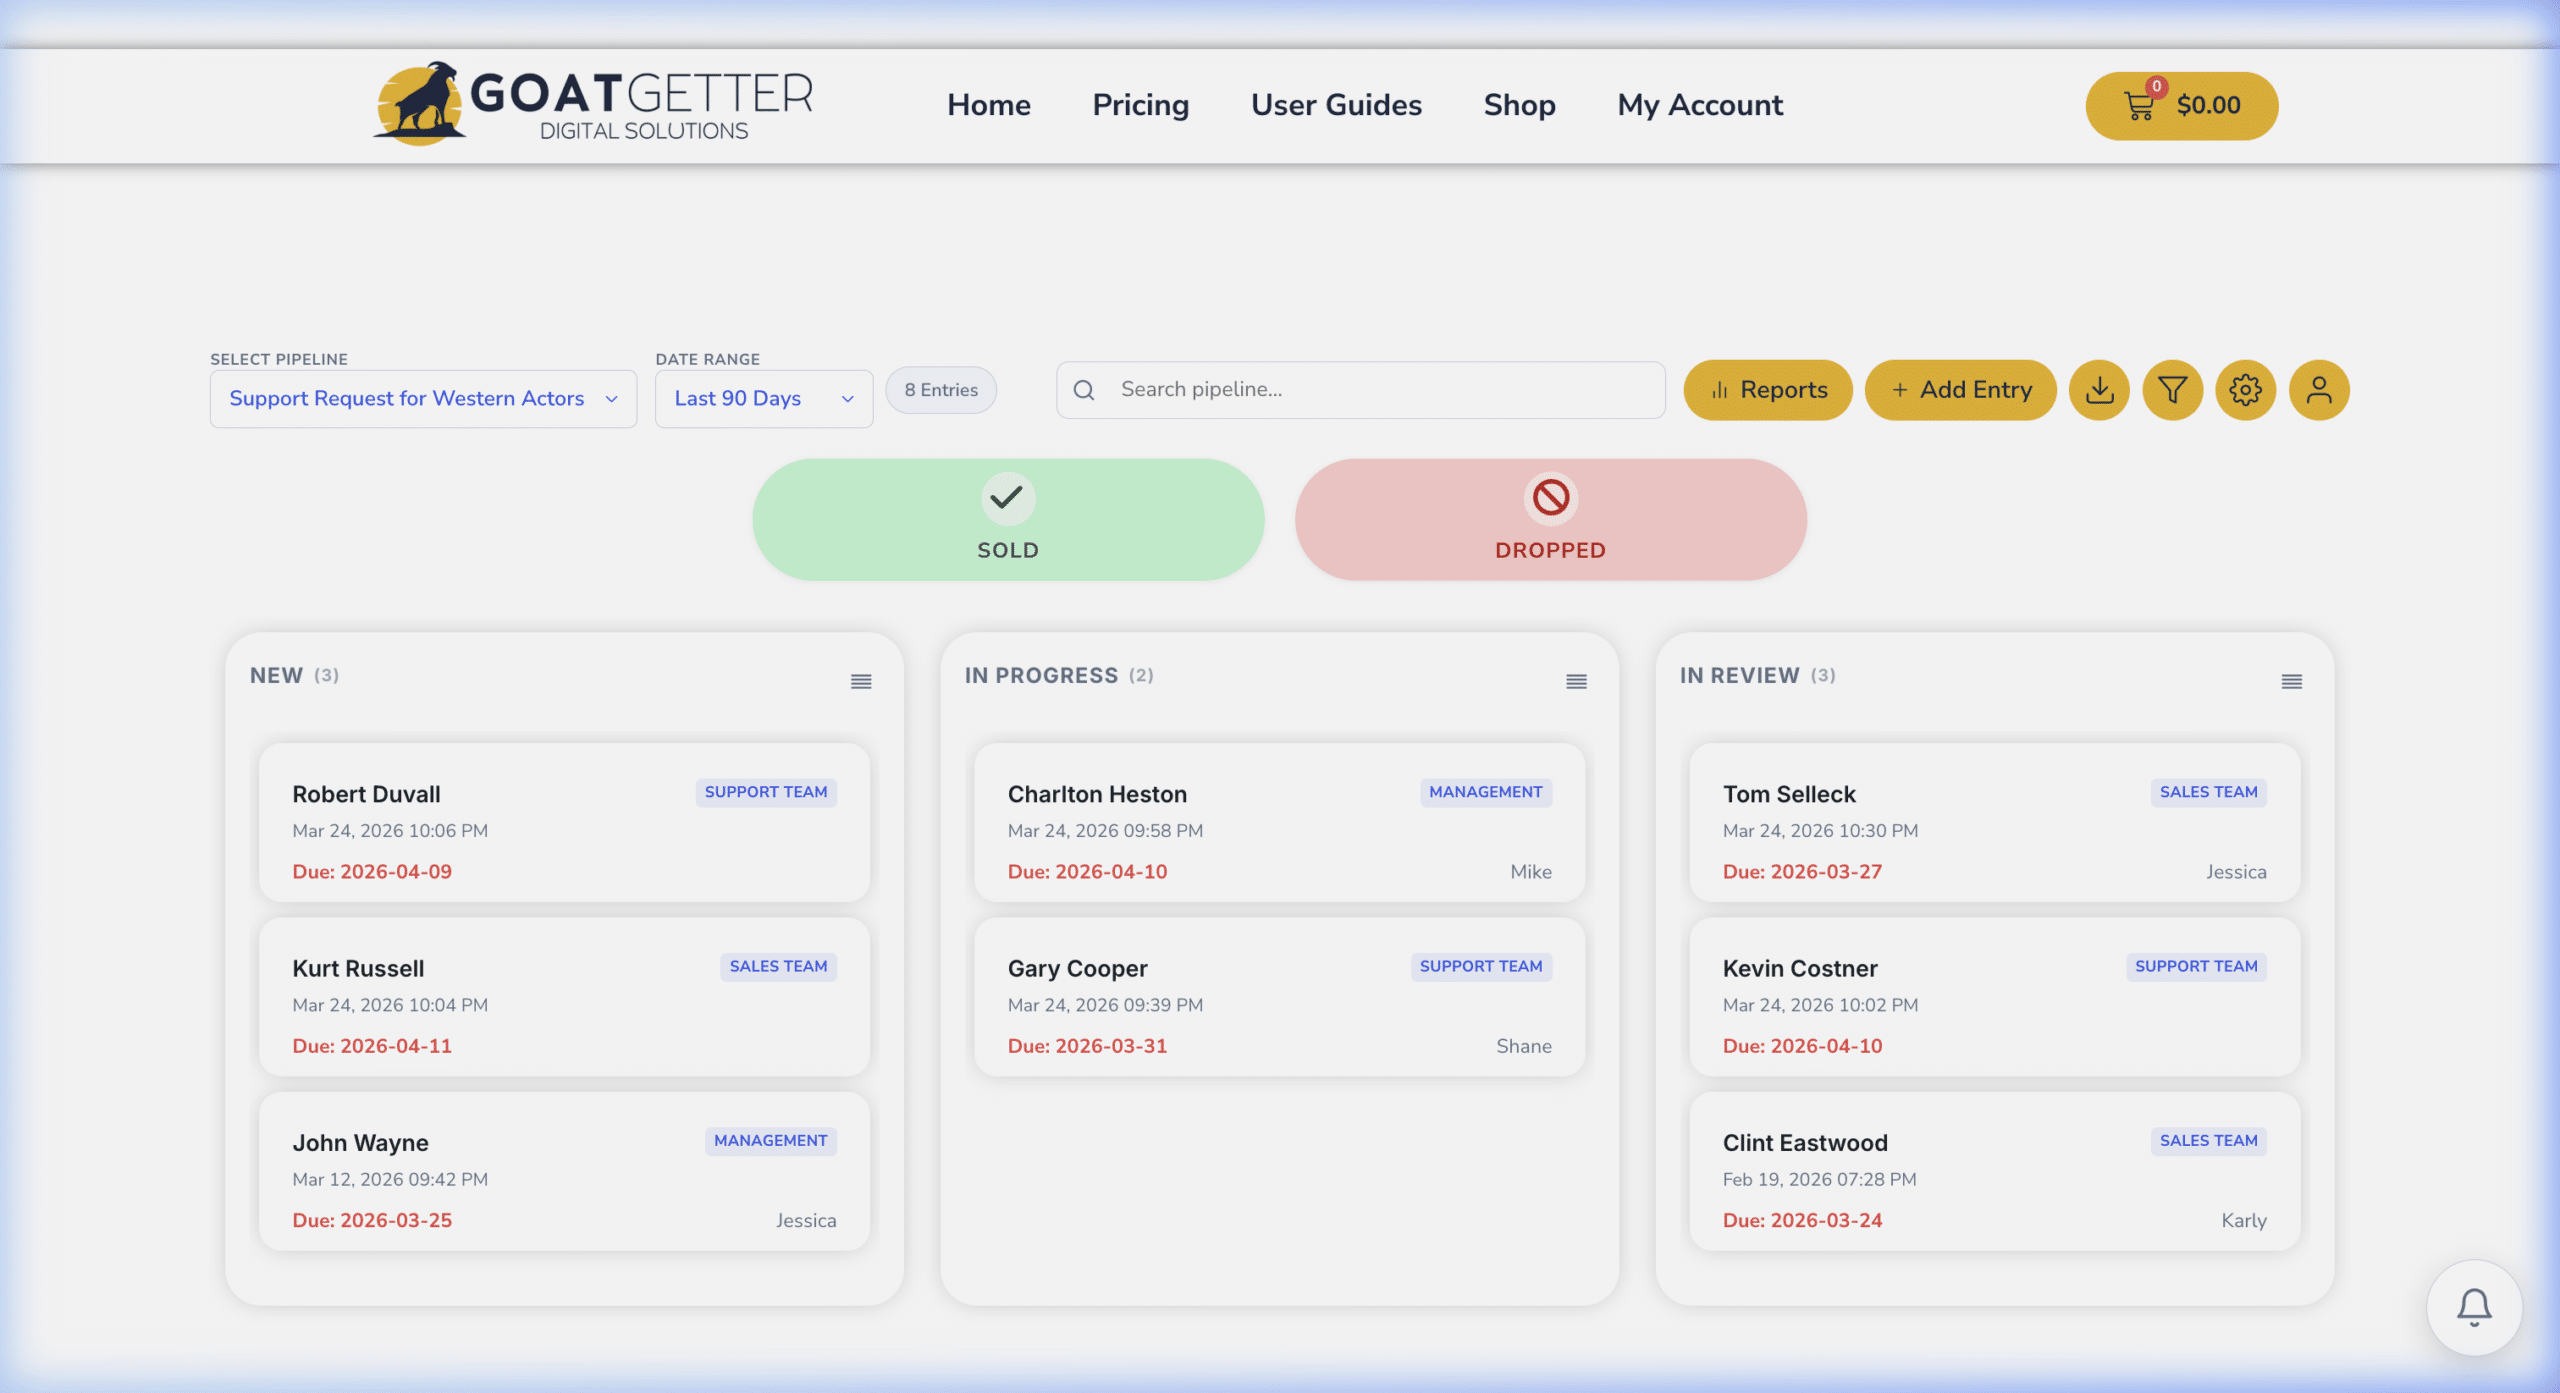Click the Dropped prohibited-sign drop zone
The width and height of the screenshot is (2560, 1393).
pos(1550,519)
